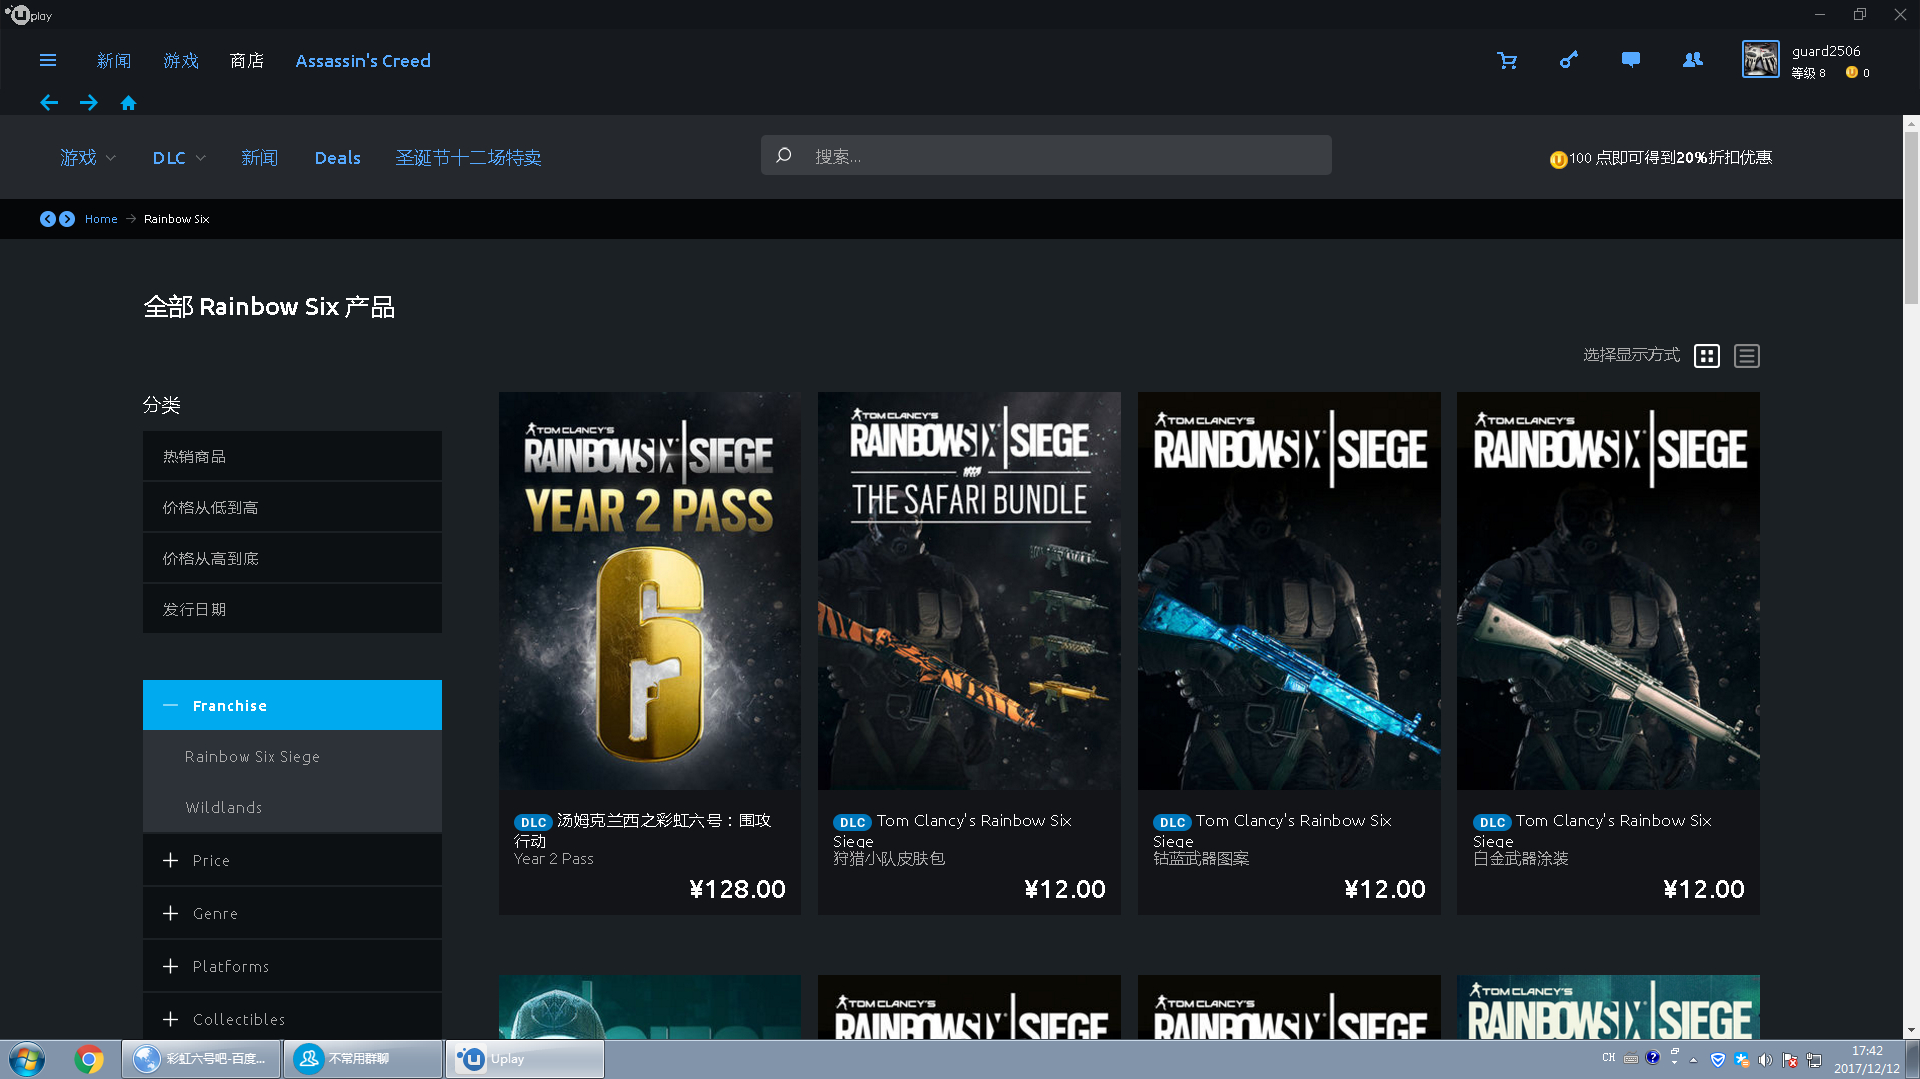Click the Home breadcrumb link
The height and width of the screenshot is (1079, 1920).
pyautogui.click(x=101, y=219)
